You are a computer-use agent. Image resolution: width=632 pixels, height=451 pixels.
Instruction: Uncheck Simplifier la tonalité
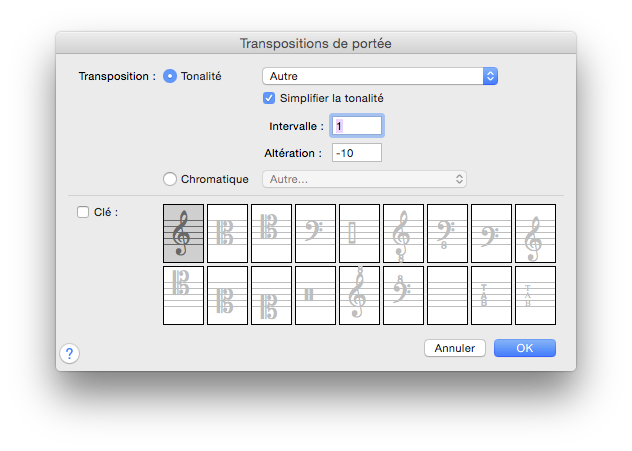(269, 98)
